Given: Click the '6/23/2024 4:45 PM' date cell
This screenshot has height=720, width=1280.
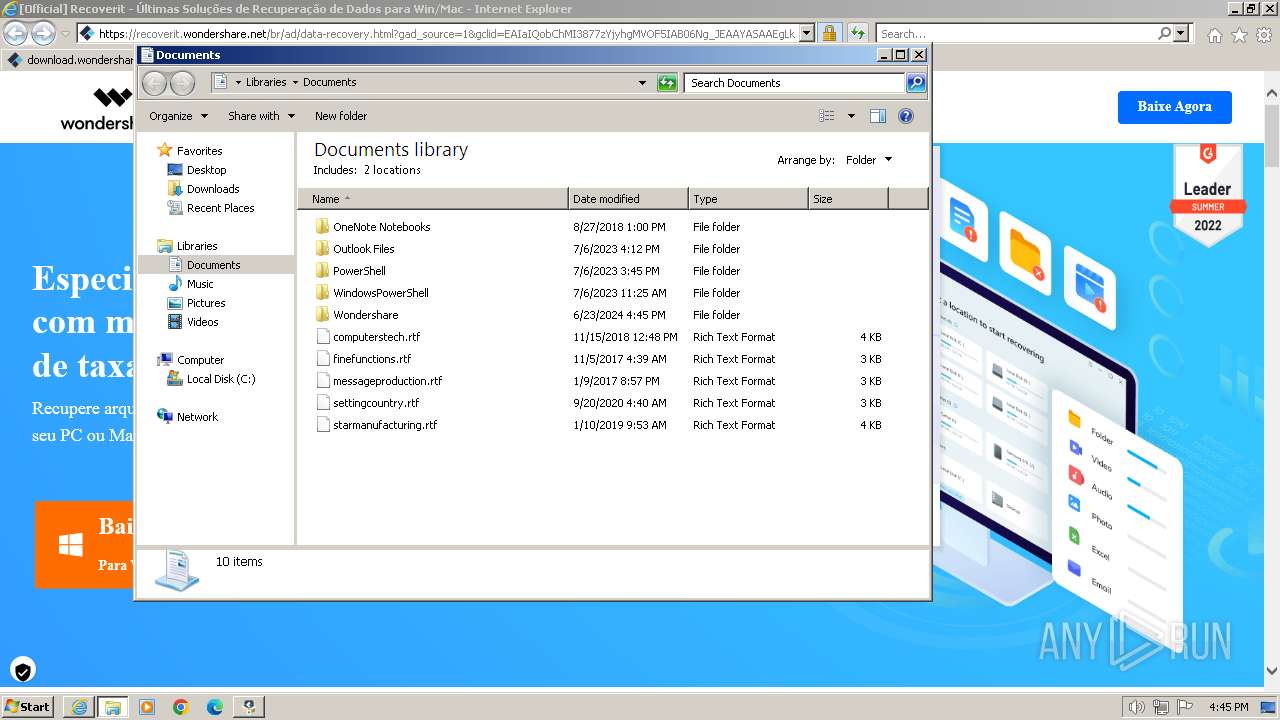Looking at the screenshot, I should [619, 315].
